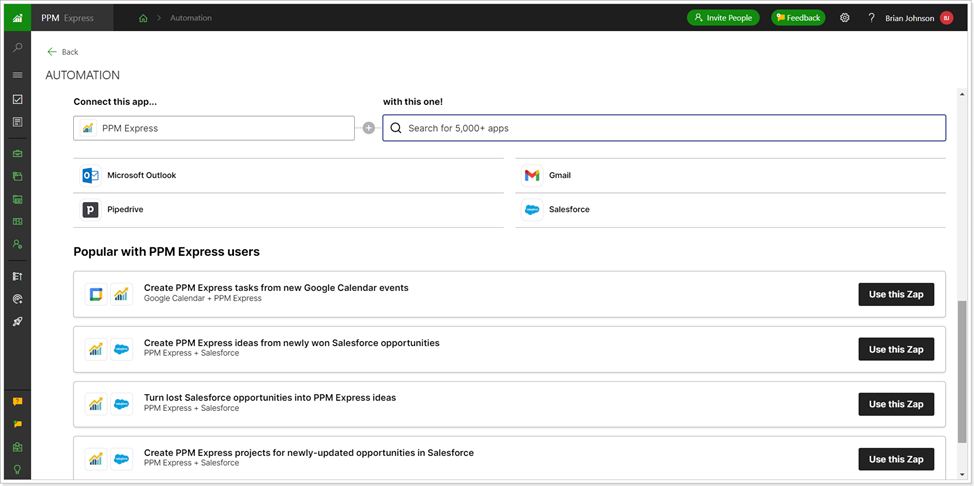
Task: Open the green briefcase icon in the sidebar
Action: point(17,154)
